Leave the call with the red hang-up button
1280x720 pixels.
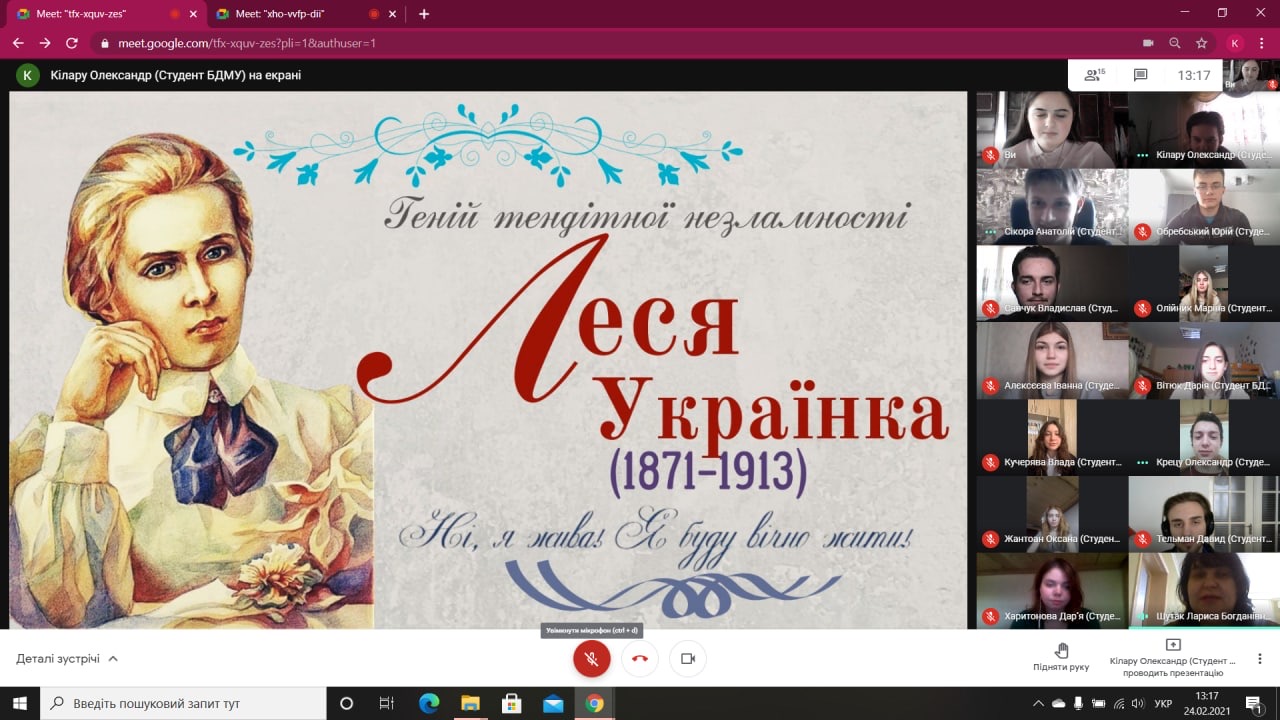[640, 659]
